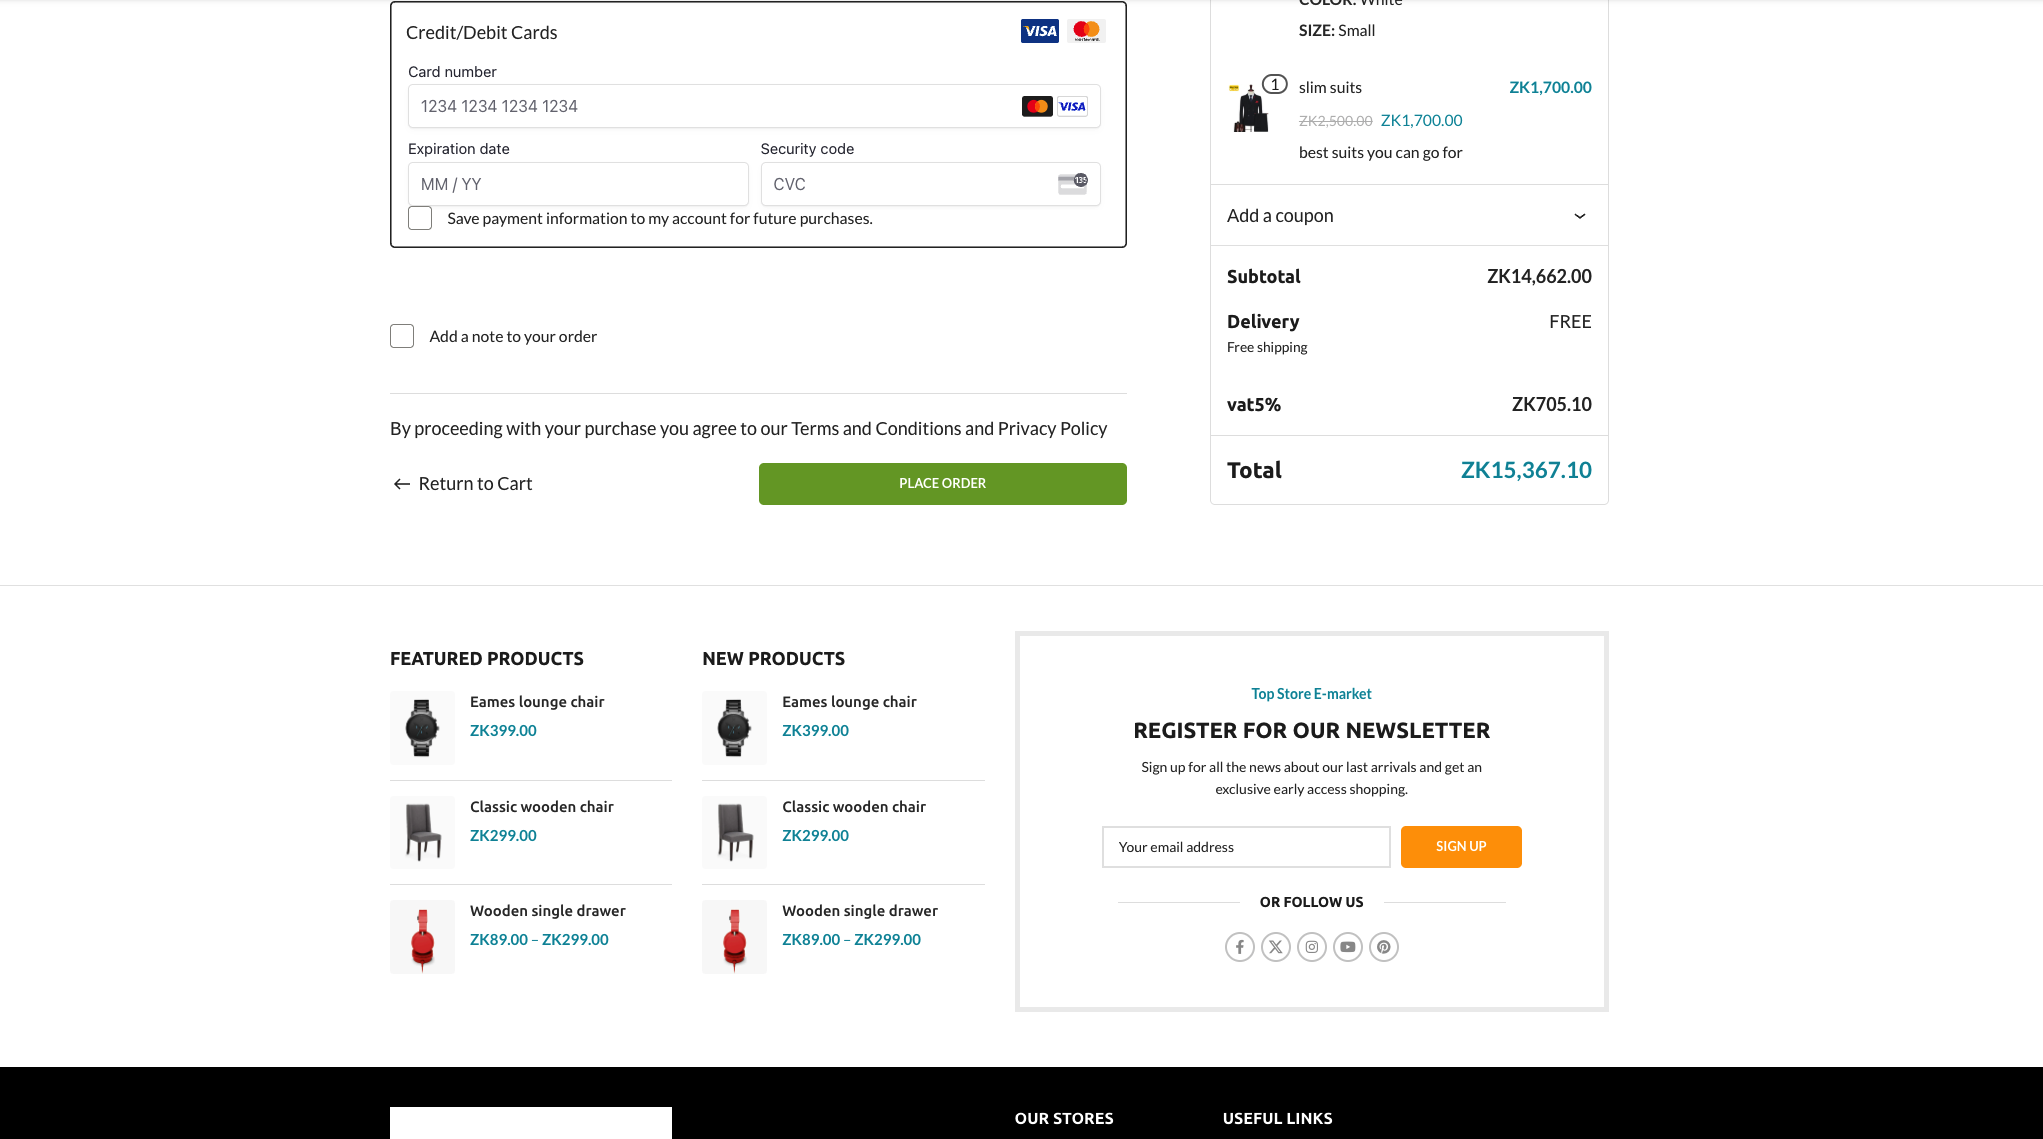
Task: Click the Facebook follow icon
Action: pos(1239,947)
